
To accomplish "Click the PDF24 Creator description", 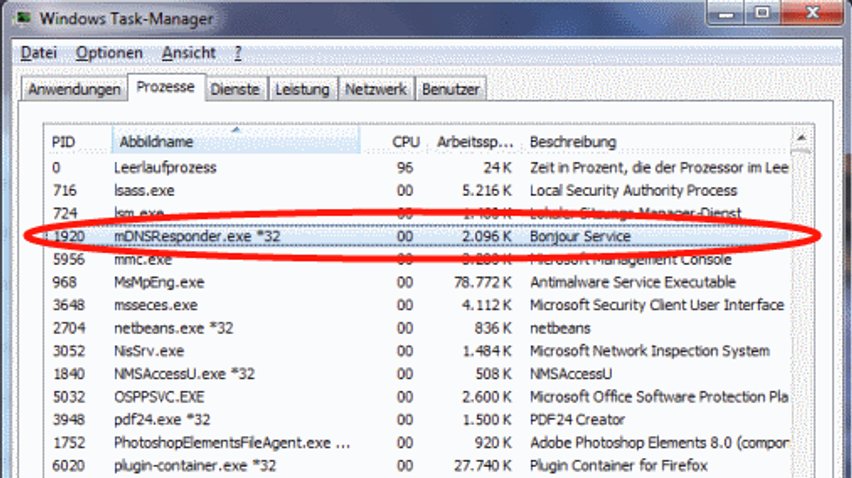I will tap(578, 420).
